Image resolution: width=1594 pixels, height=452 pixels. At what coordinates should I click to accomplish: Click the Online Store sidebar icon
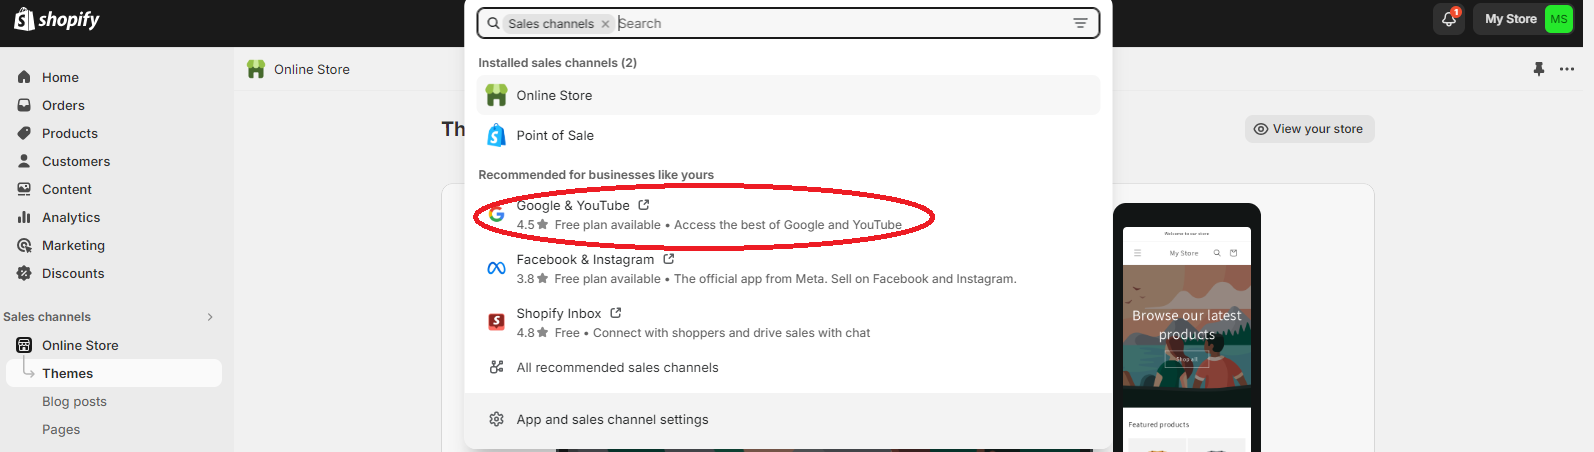(x=24, y=345)
